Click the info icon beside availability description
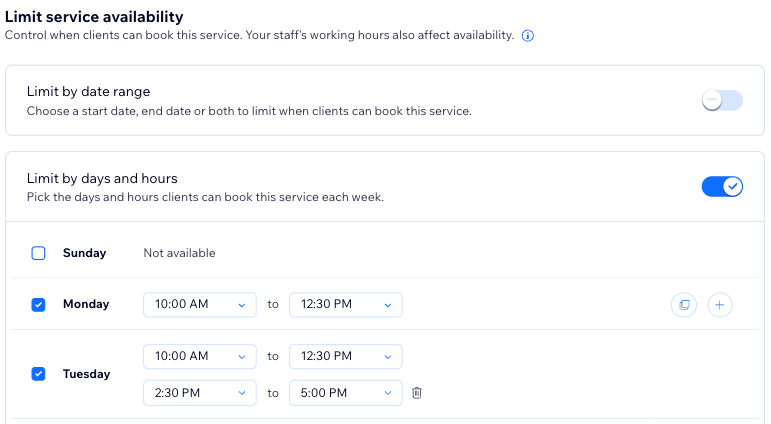771x424 pixels. click(528, 35)
